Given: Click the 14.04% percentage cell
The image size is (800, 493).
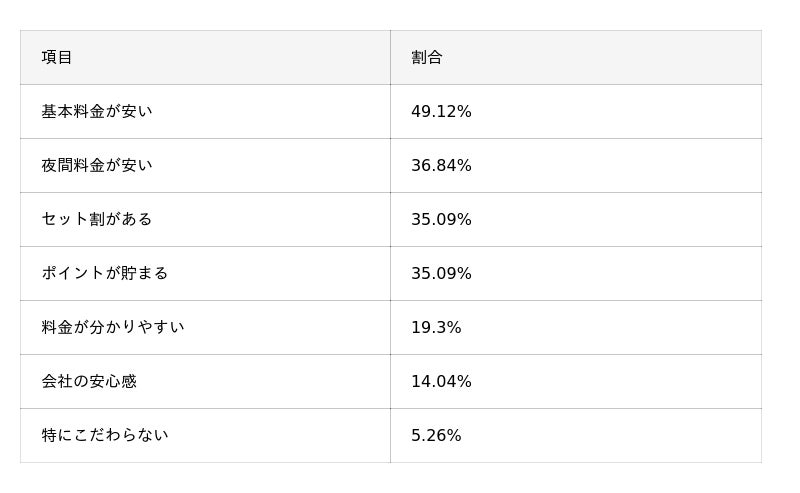Looking at the screenshot, I should tap(441, 382).
